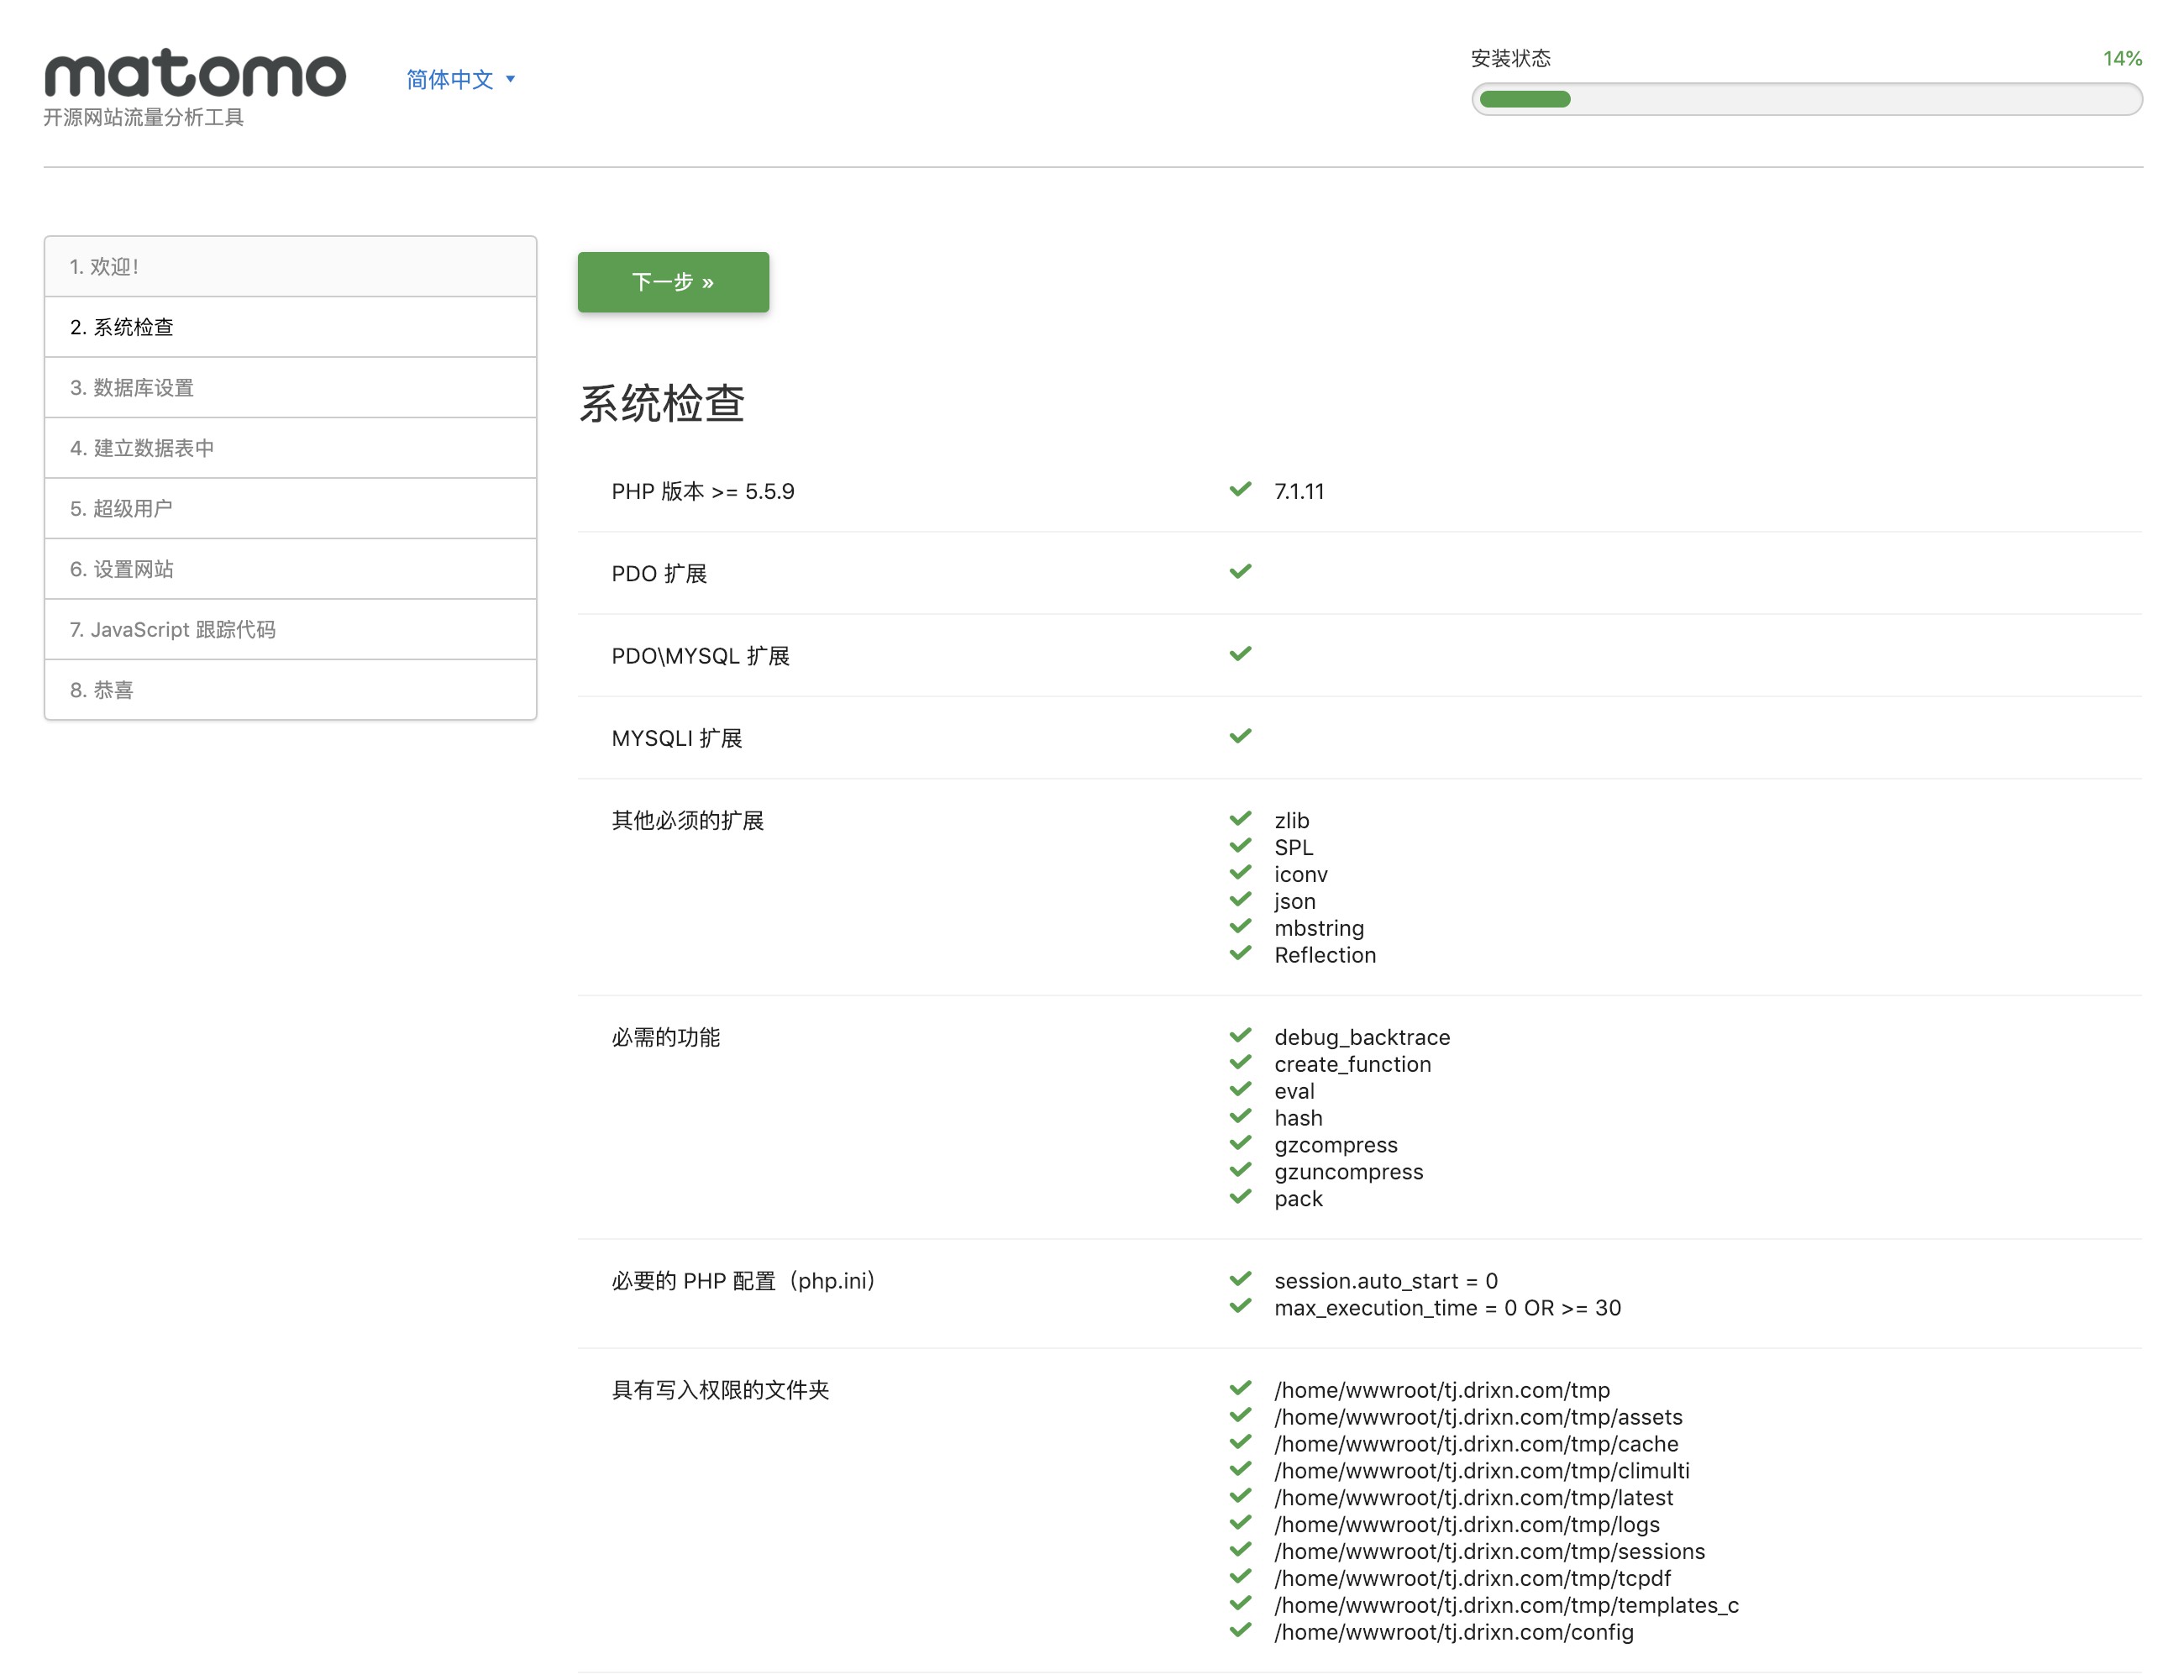Click the checkmark beside debug_backtrace
This screenshot has height=1680, width=2184.
(1240, 1035)
